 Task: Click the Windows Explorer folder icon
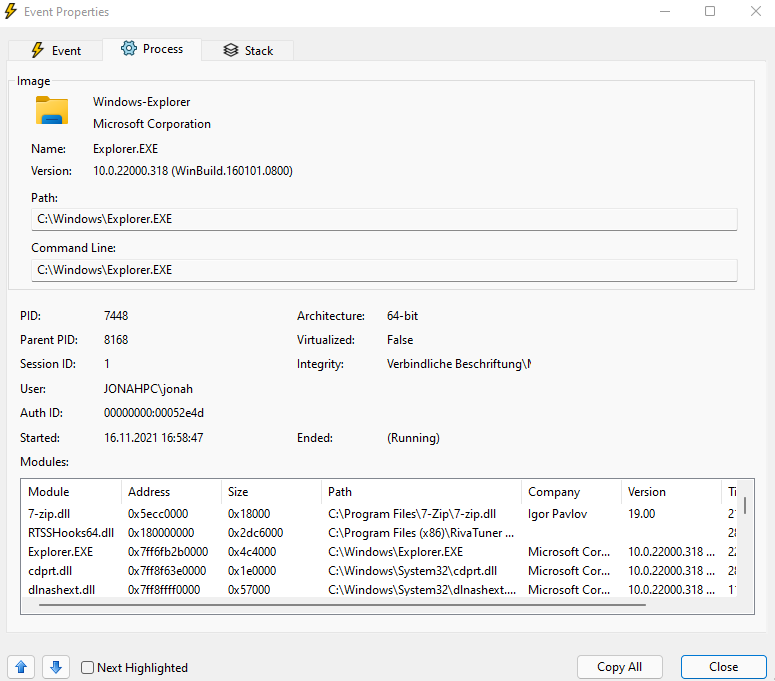tap(52, 110)
